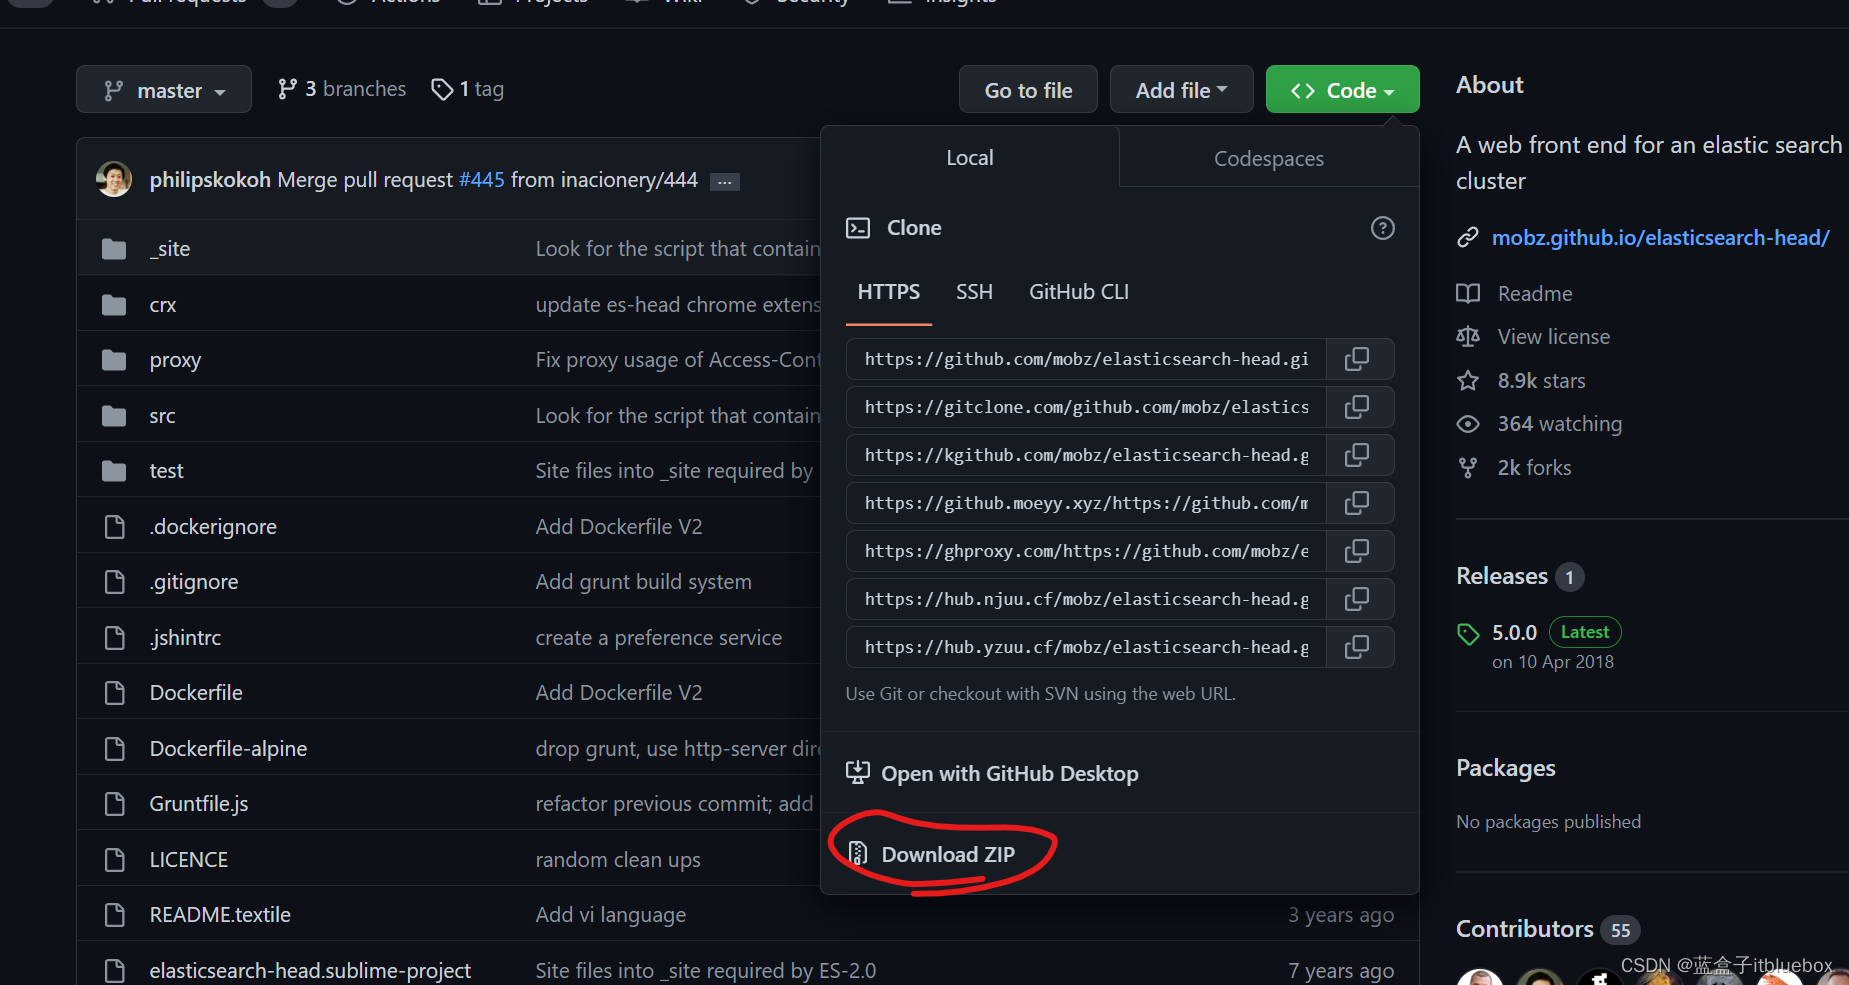Open the Dockerfile-alpine file
Viewport: 1849px width, 985px height.
click(x=228, y=749)
